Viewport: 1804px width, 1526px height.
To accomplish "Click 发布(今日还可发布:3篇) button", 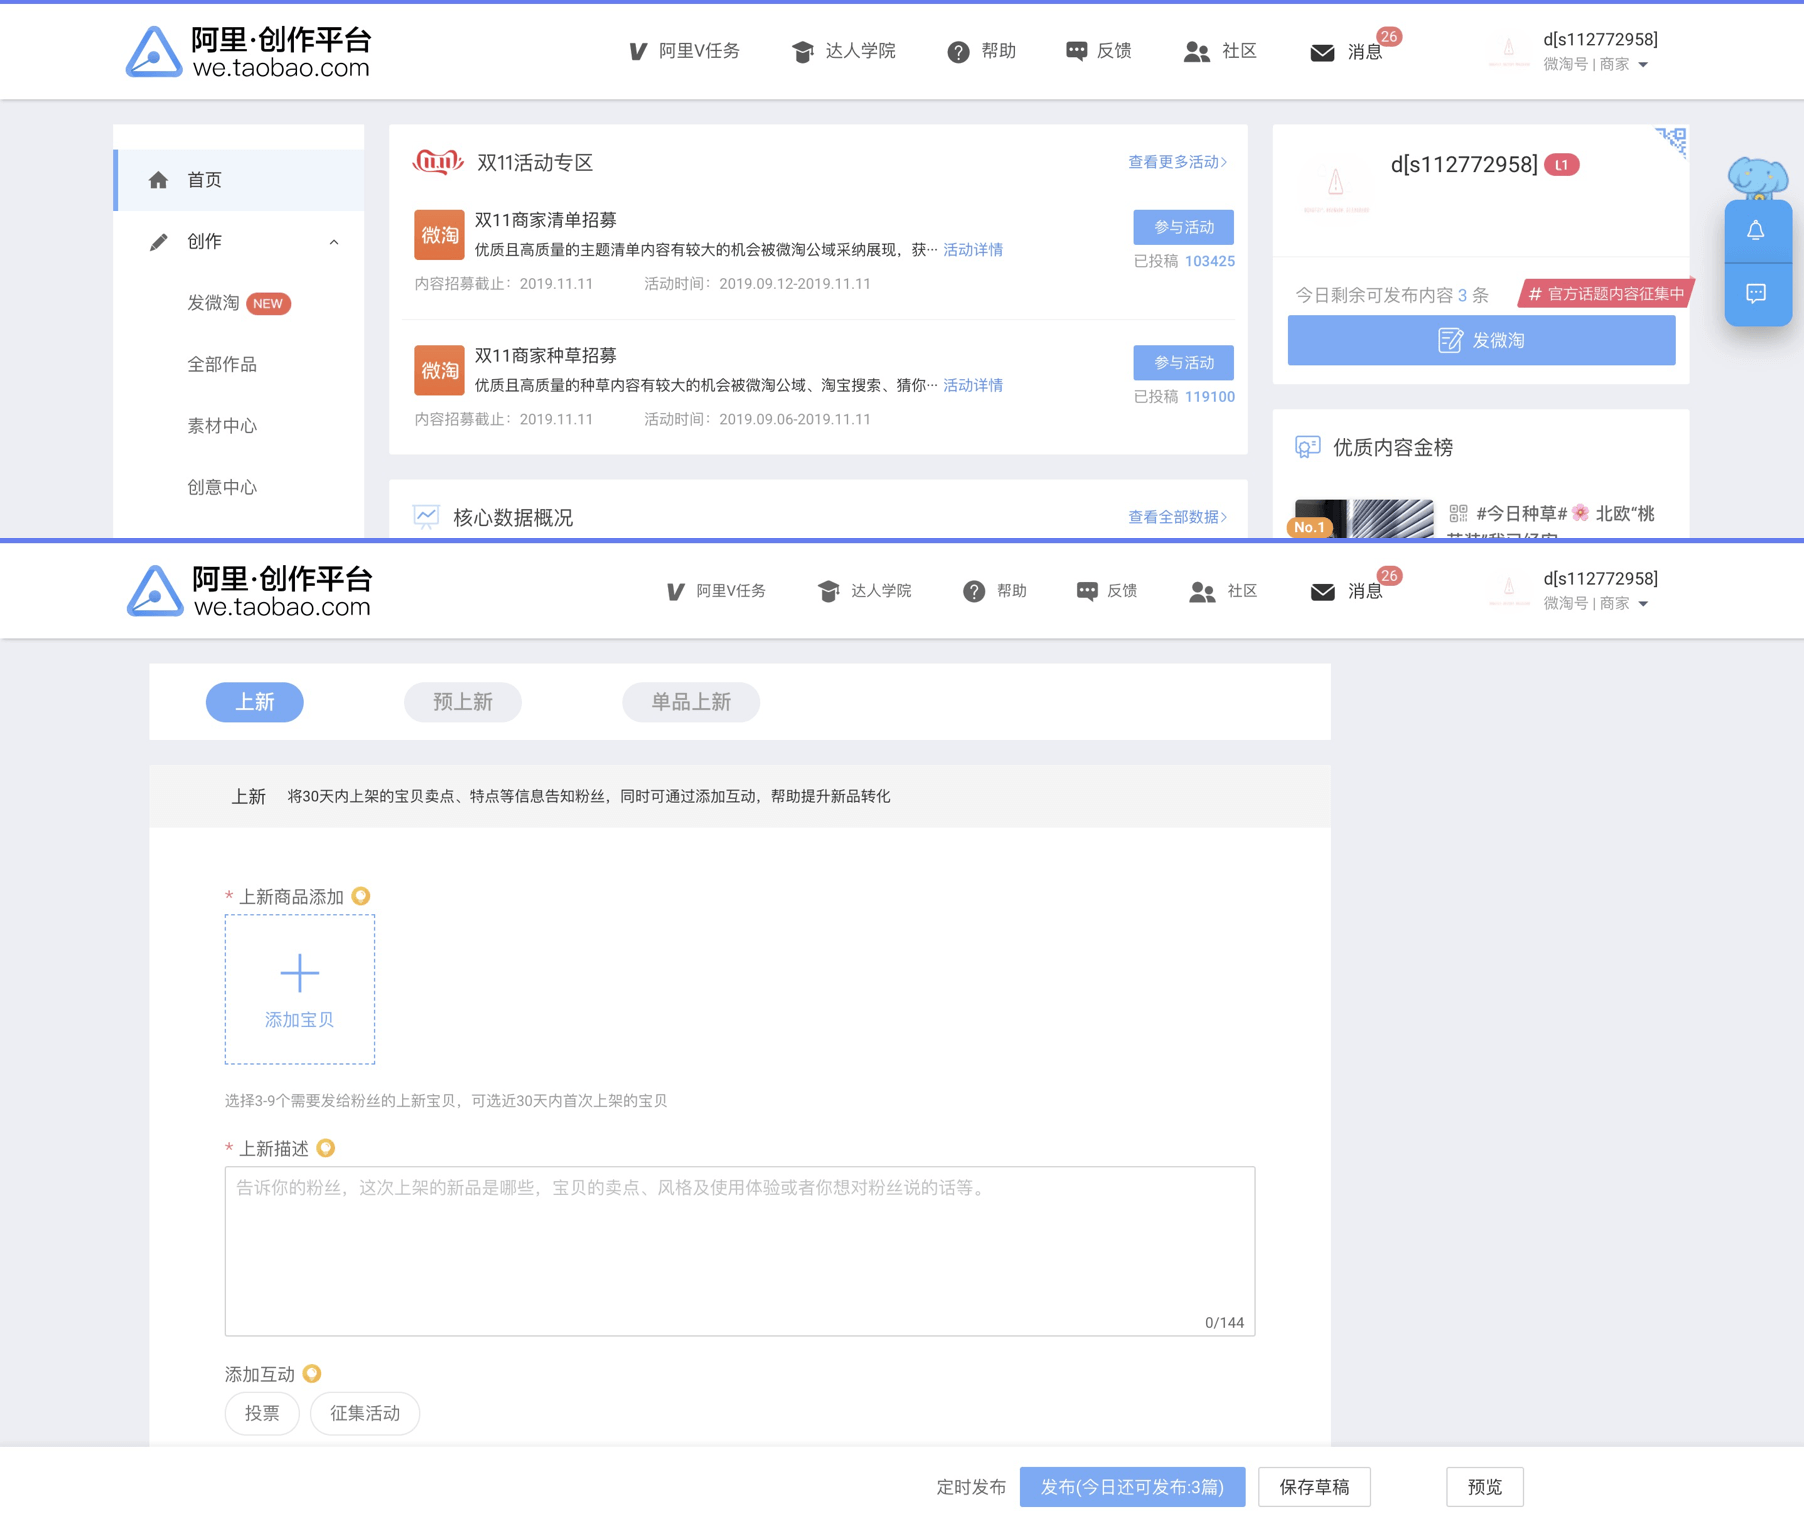I will point(1133,1487).
